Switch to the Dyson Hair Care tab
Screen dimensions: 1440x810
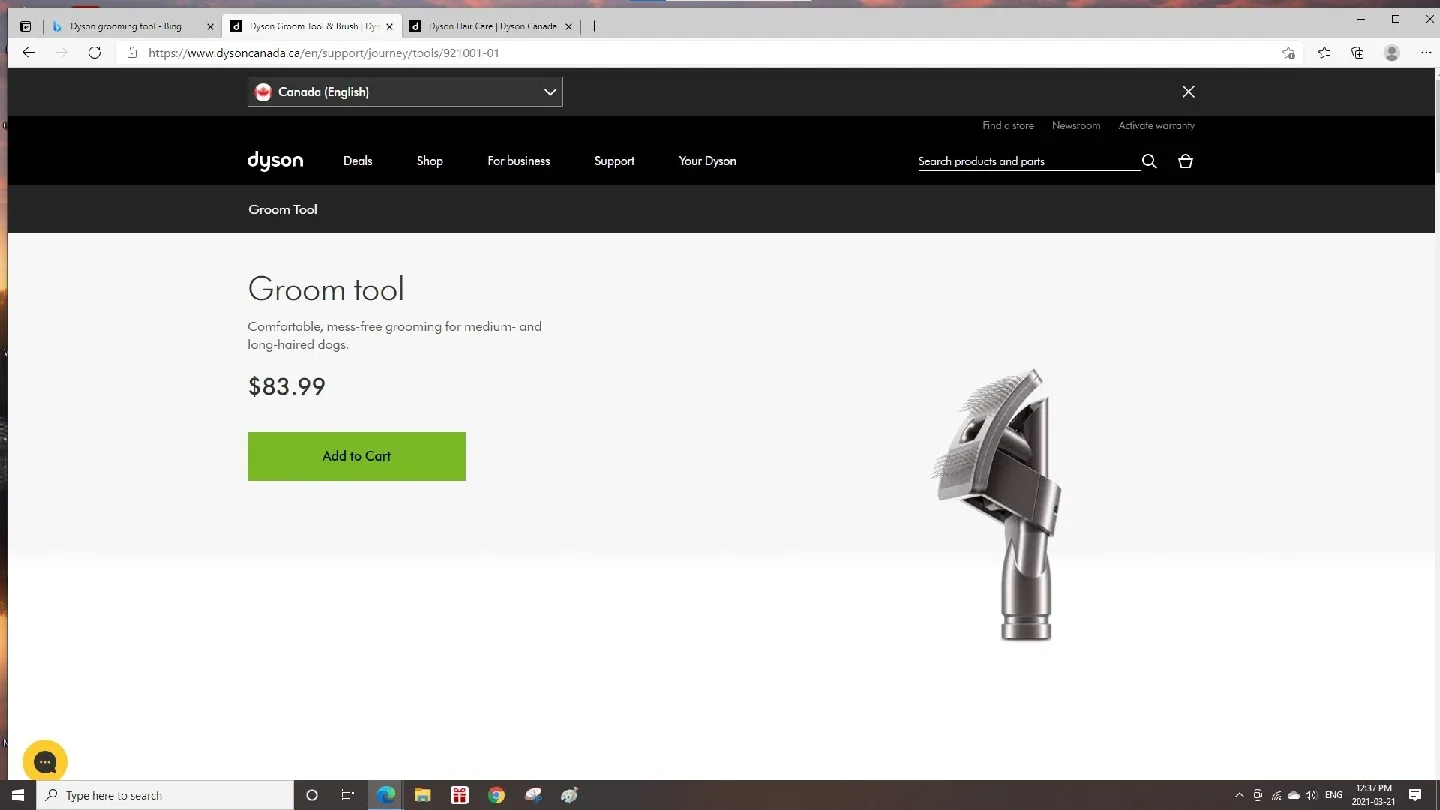tap(490, 26)
